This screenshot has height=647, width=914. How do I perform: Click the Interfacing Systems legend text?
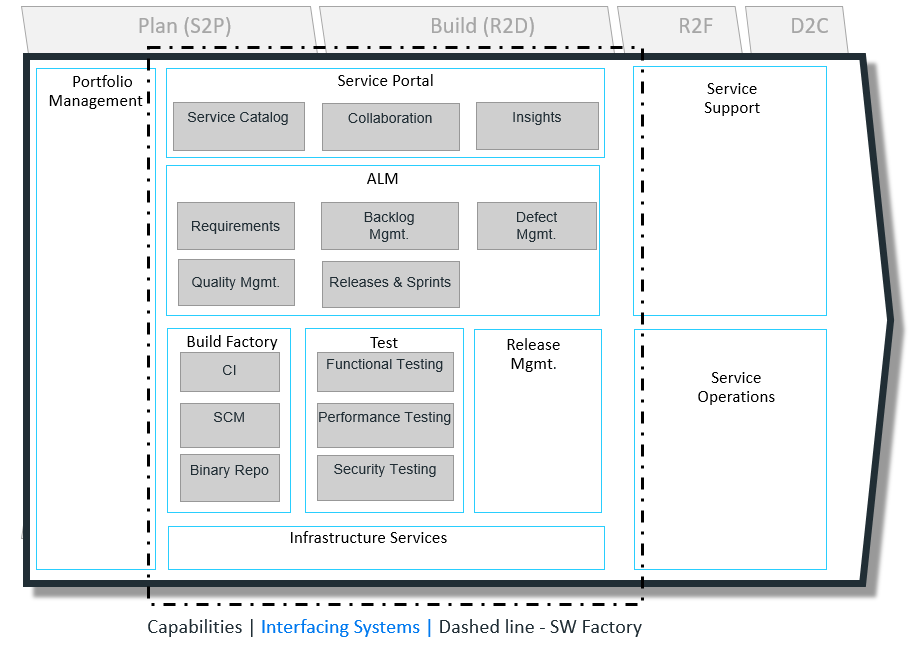(x=340, y=628)
